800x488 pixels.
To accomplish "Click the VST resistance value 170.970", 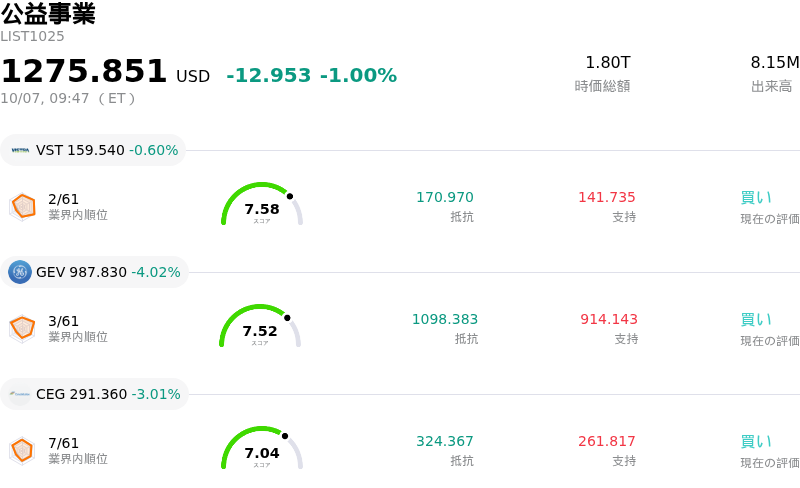I will click(x=445, y=197).
